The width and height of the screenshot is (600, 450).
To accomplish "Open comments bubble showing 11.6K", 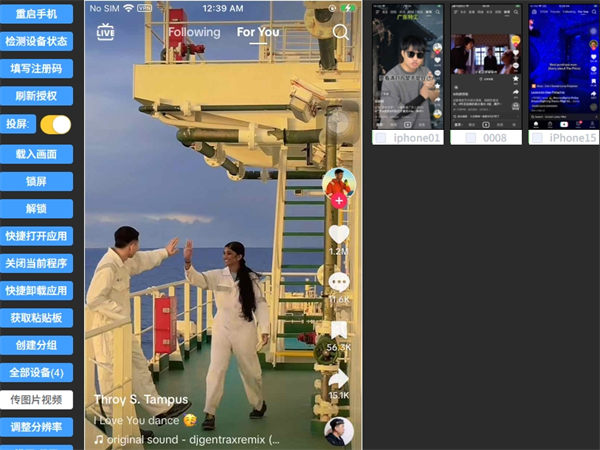I will (x=339, y=282).
